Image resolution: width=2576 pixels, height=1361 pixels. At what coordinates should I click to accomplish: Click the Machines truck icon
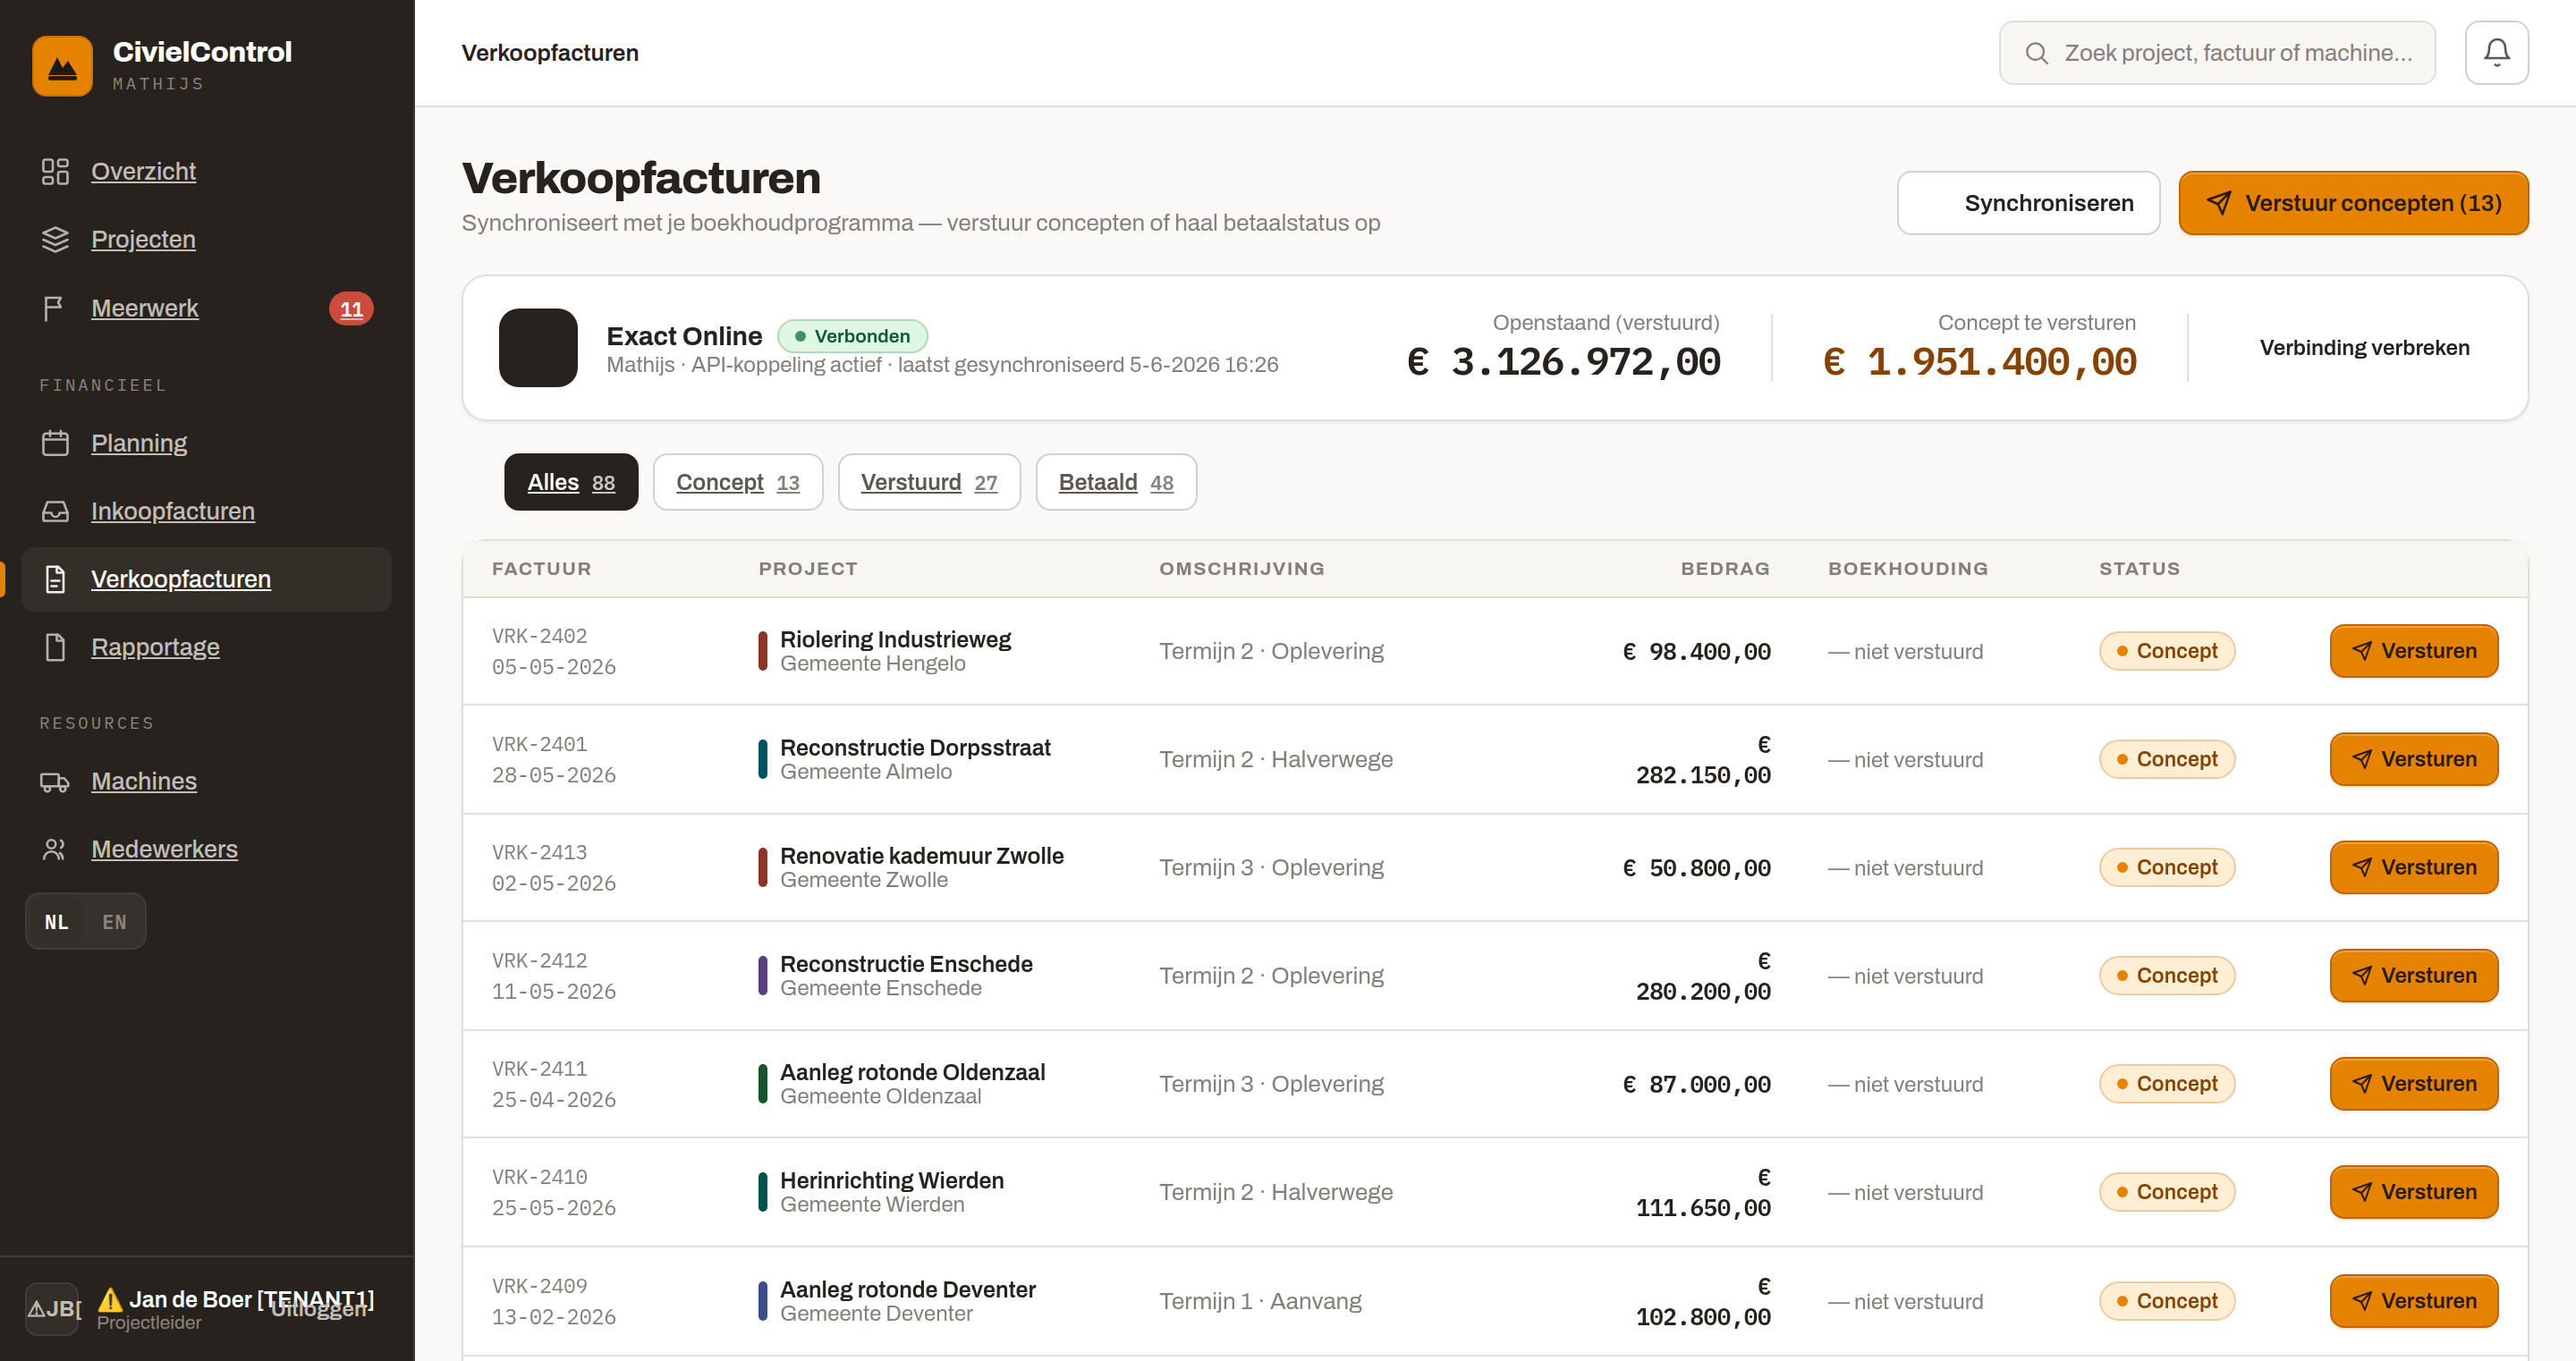55,781
